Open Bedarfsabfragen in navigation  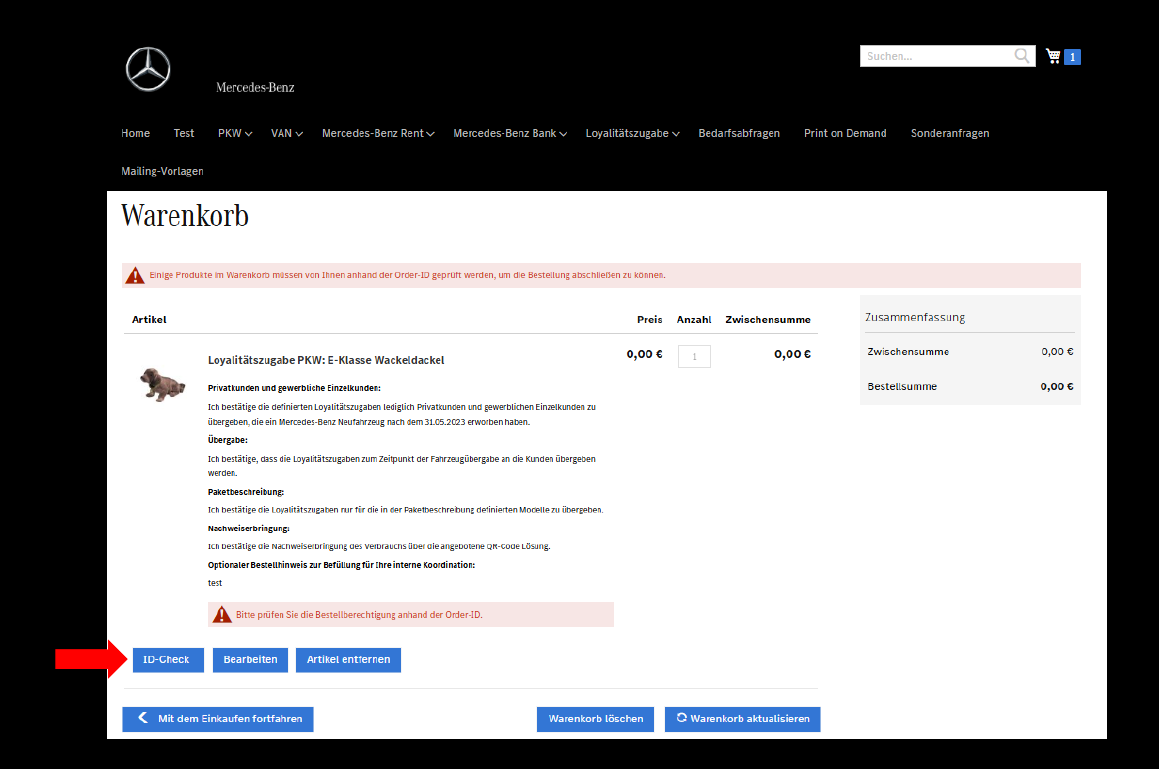[739, 133]
